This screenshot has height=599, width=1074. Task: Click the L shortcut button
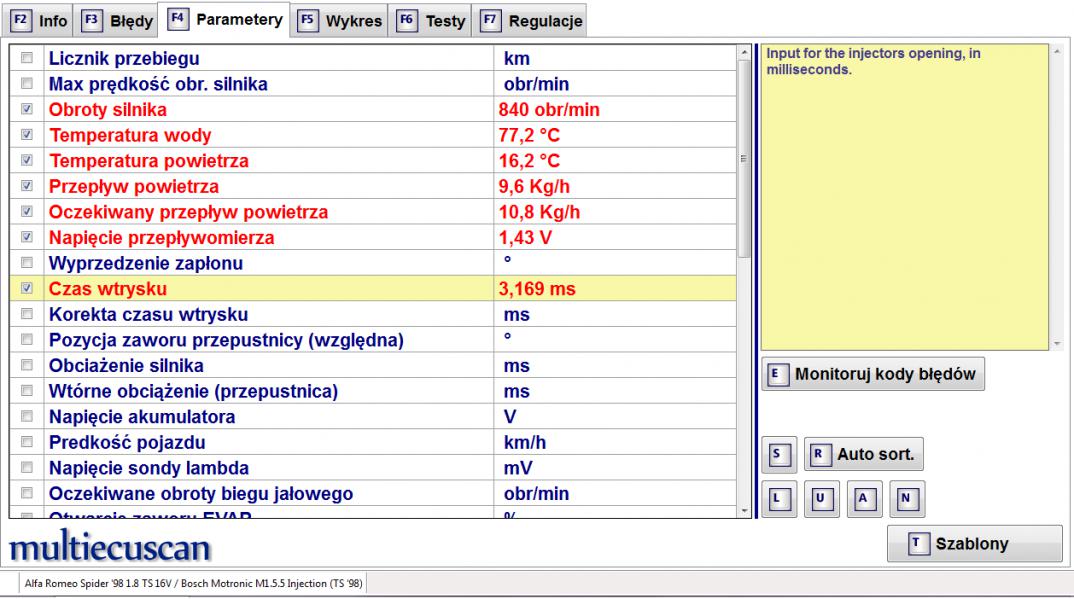pyautogui.click(x=779, y=499)
